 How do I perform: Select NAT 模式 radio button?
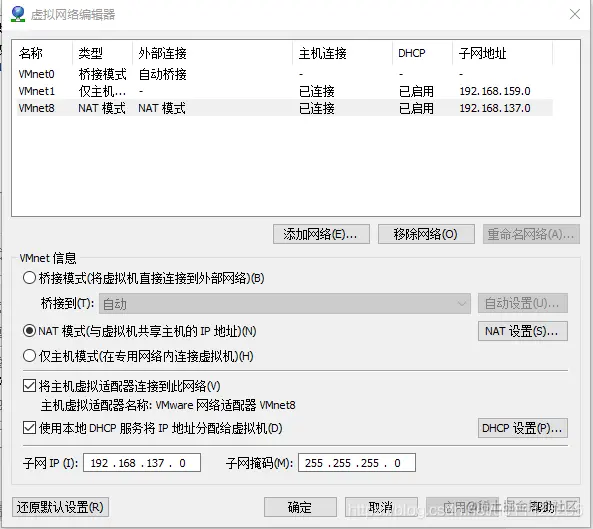(x=29, y=331)
